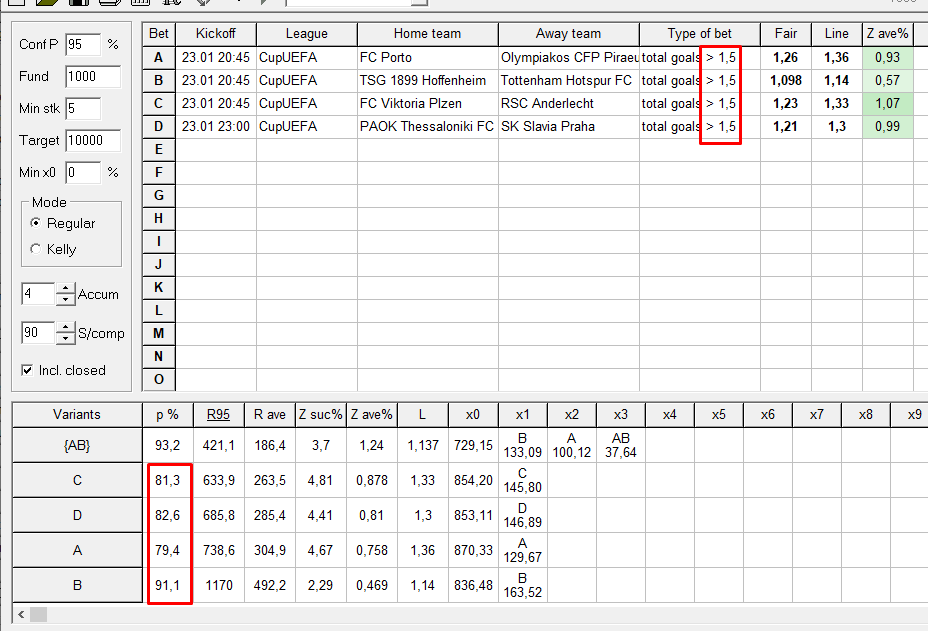928x631 pixels.
Task: Click the Type of bet column header
Action: (x=699, y=34)
